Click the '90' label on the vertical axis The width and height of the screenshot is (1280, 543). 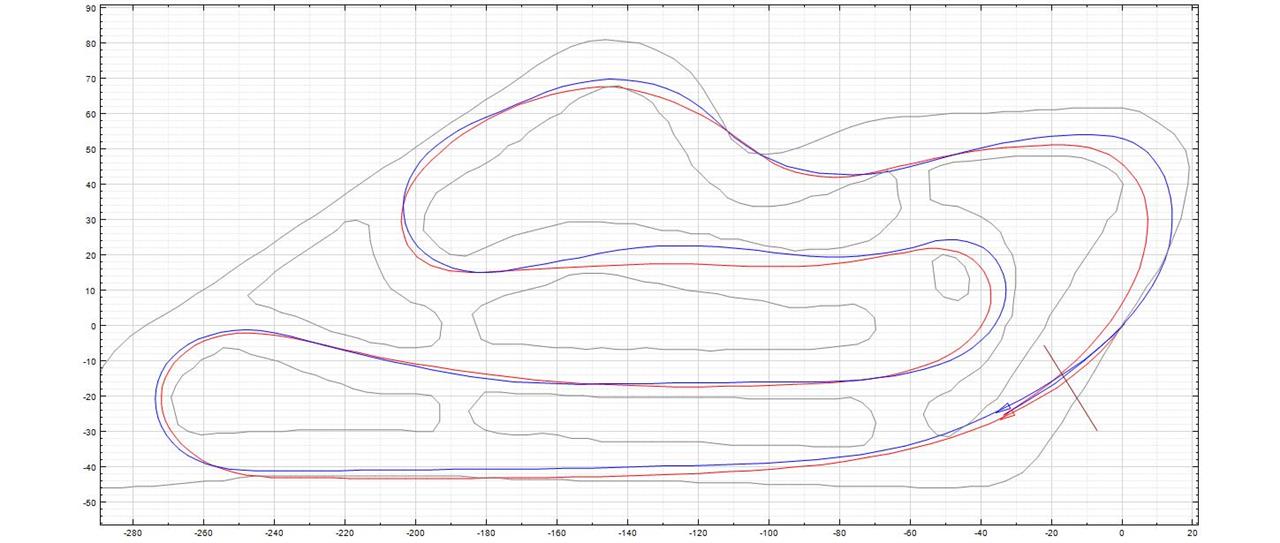pyautogui.click(x=90, y=8)
